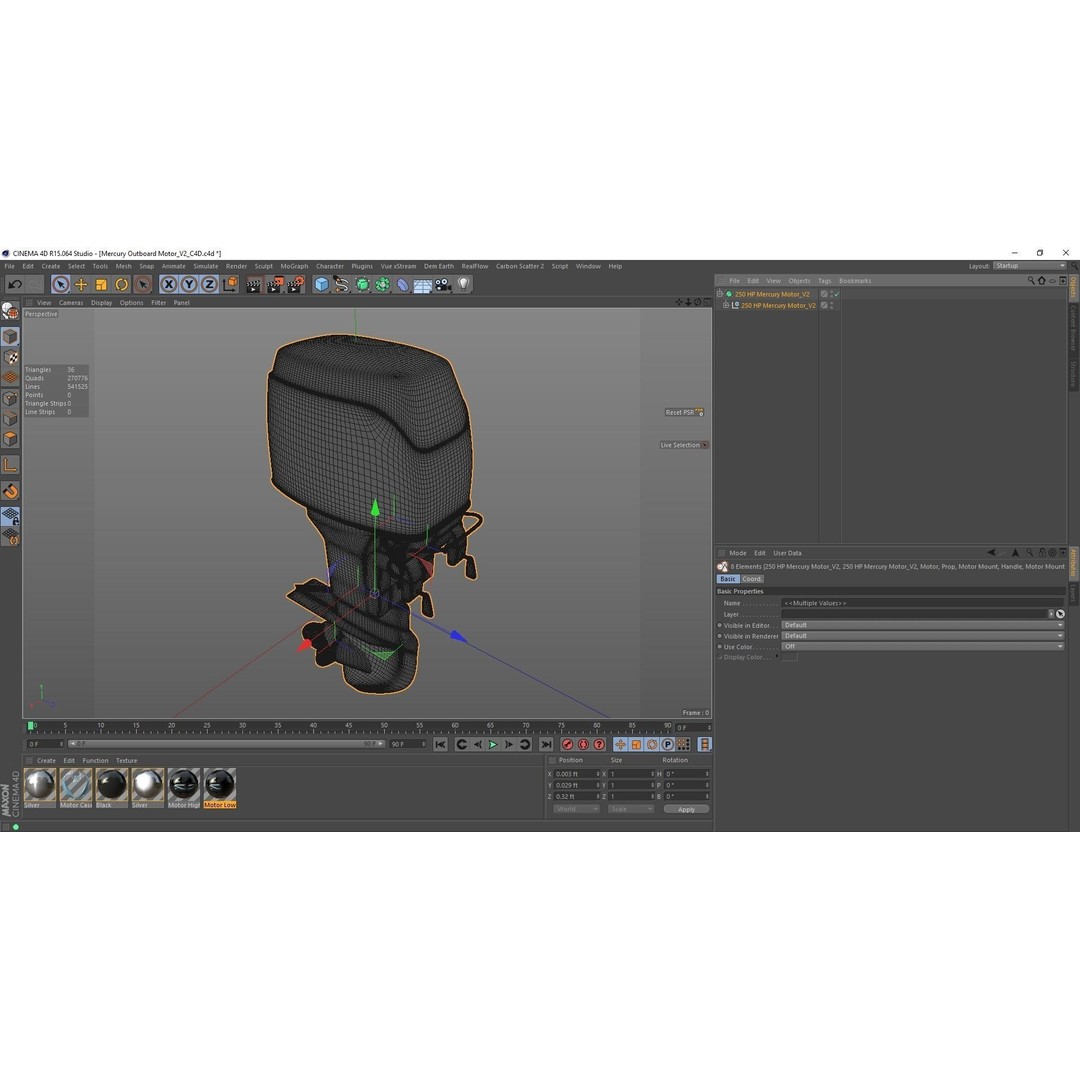Viewport: 1080px width, 1080px height.
Task: Click the Apply button in coordinates
Action: 686,809
